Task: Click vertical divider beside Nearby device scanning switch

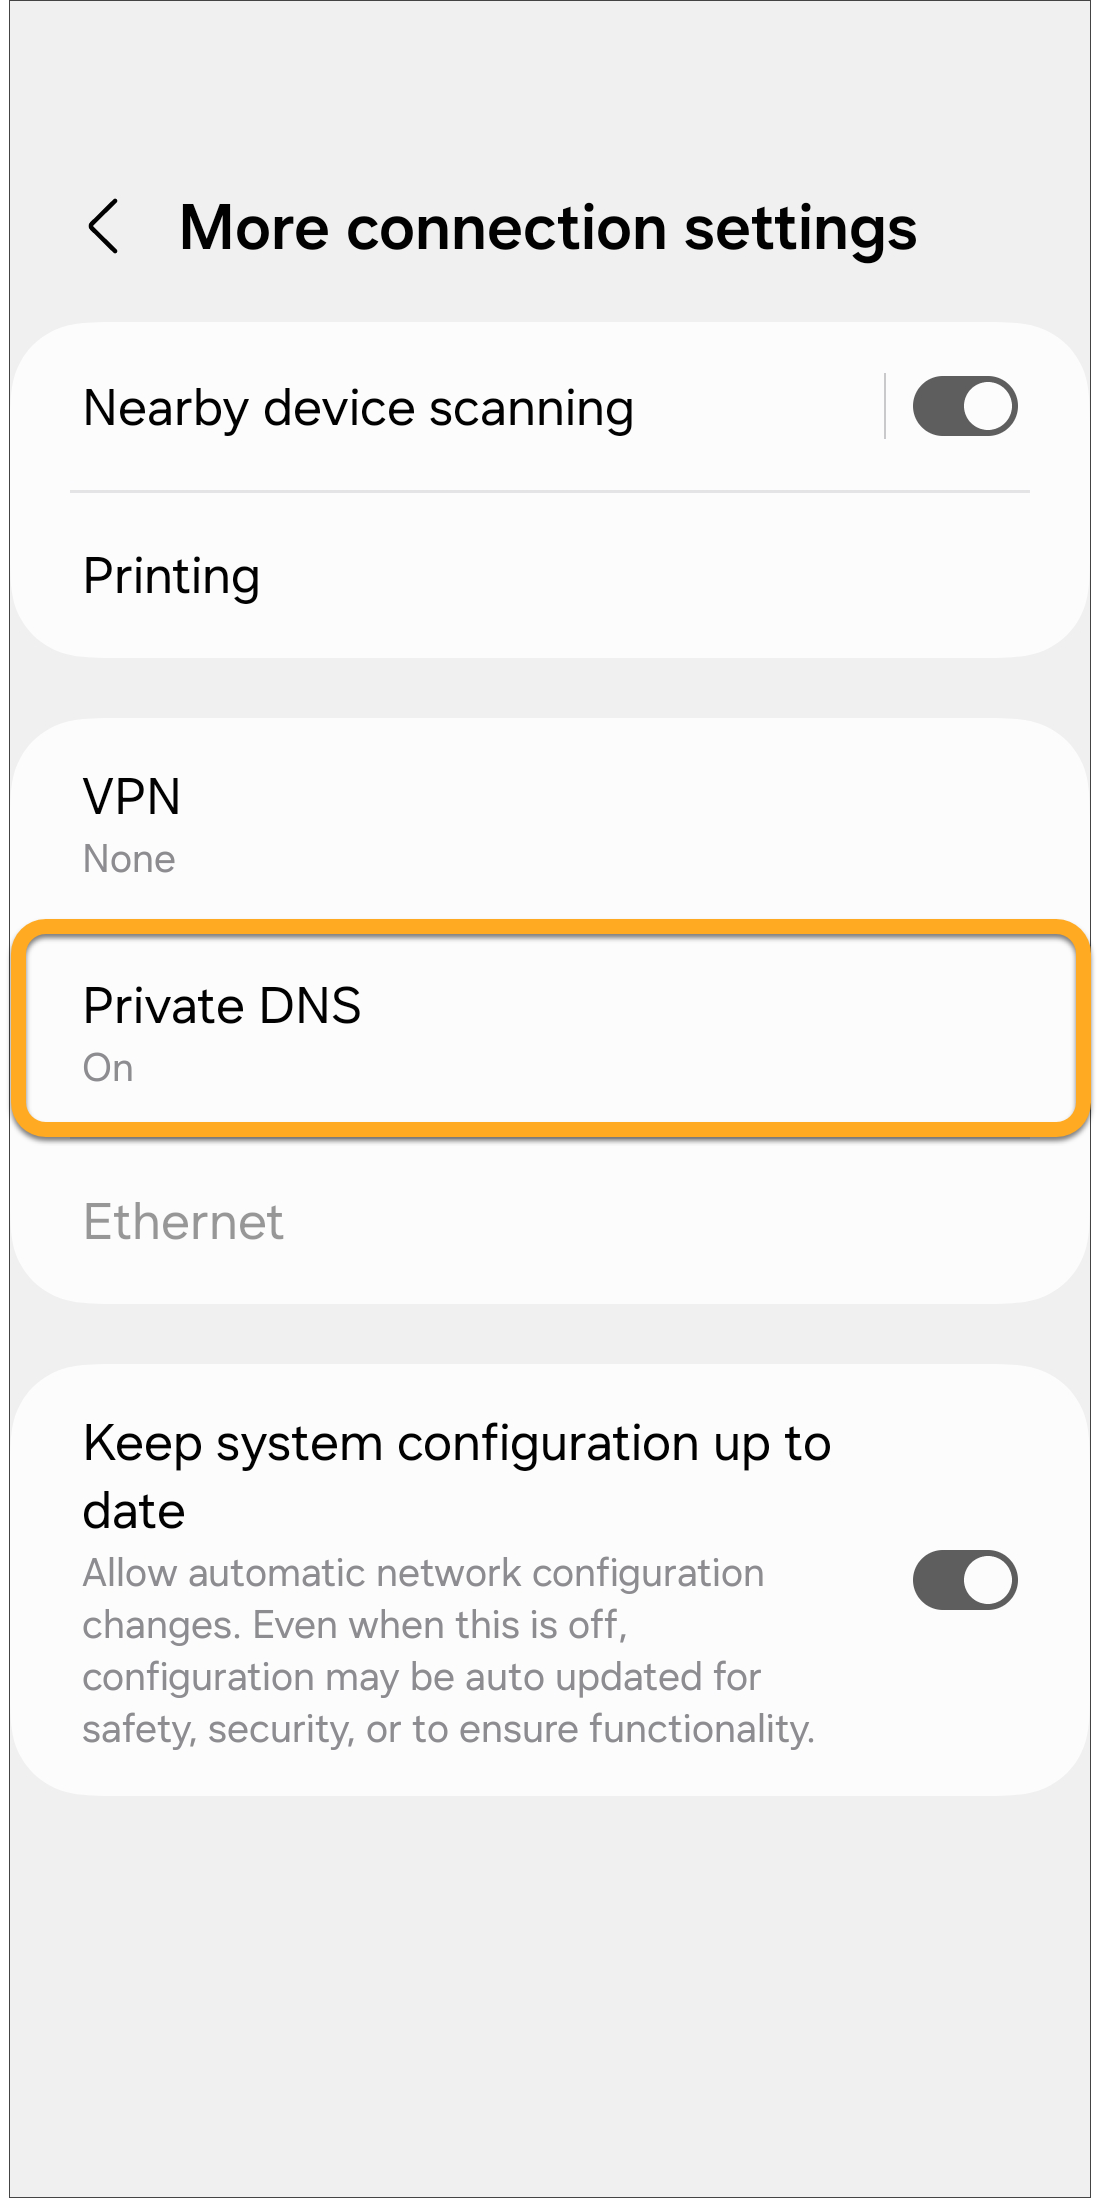Action: point(885,407)
